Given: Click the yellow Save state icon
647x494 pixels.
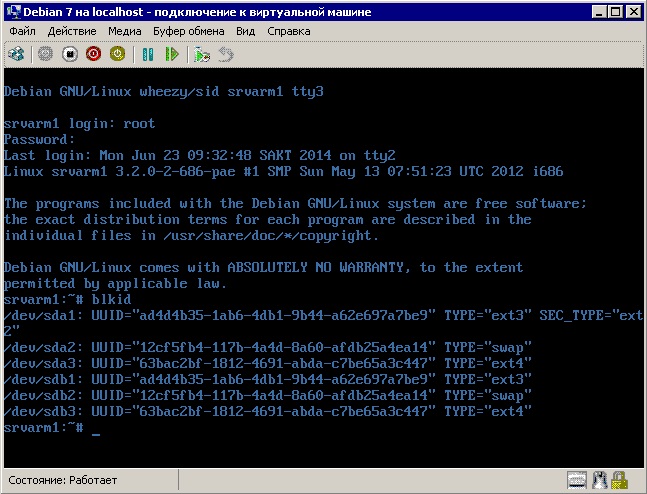Looking at the screenshot, I should click(x=118, y=54).
